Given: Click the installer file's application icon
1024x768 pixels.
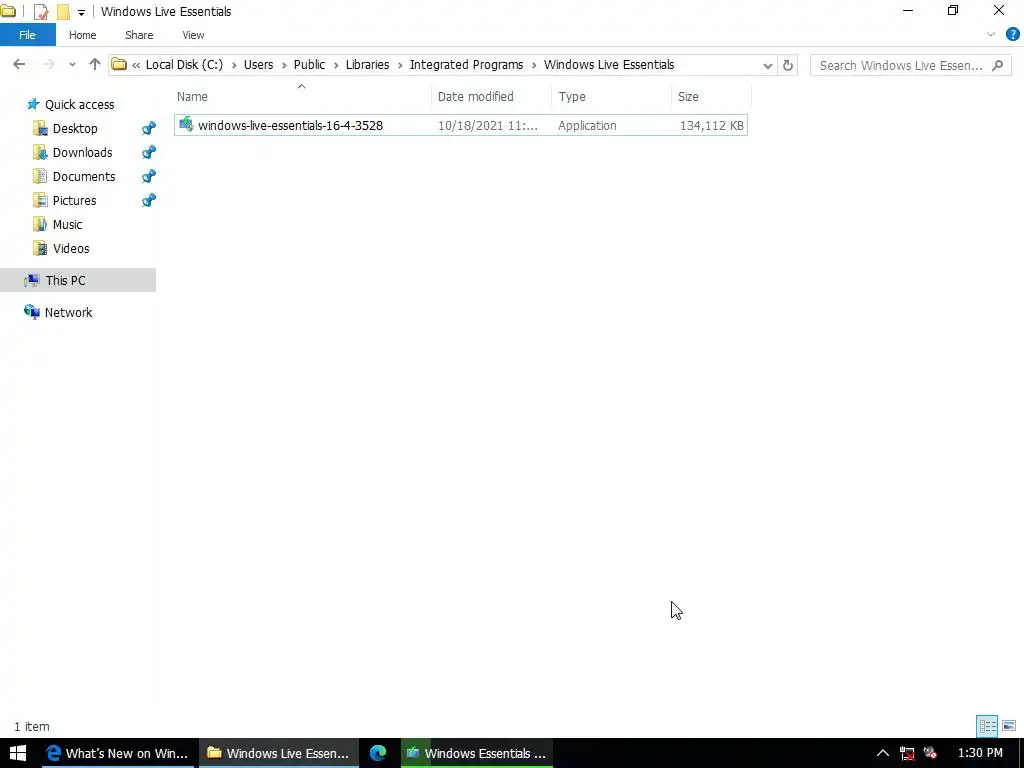Looking at the screenshot, I should click(x=186, y=124).
